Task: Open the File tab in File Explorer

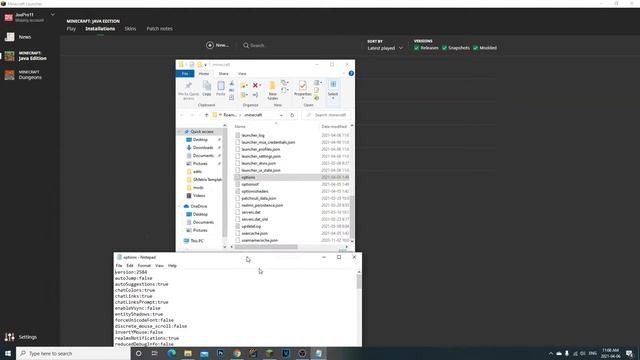Action: point(185,73)
